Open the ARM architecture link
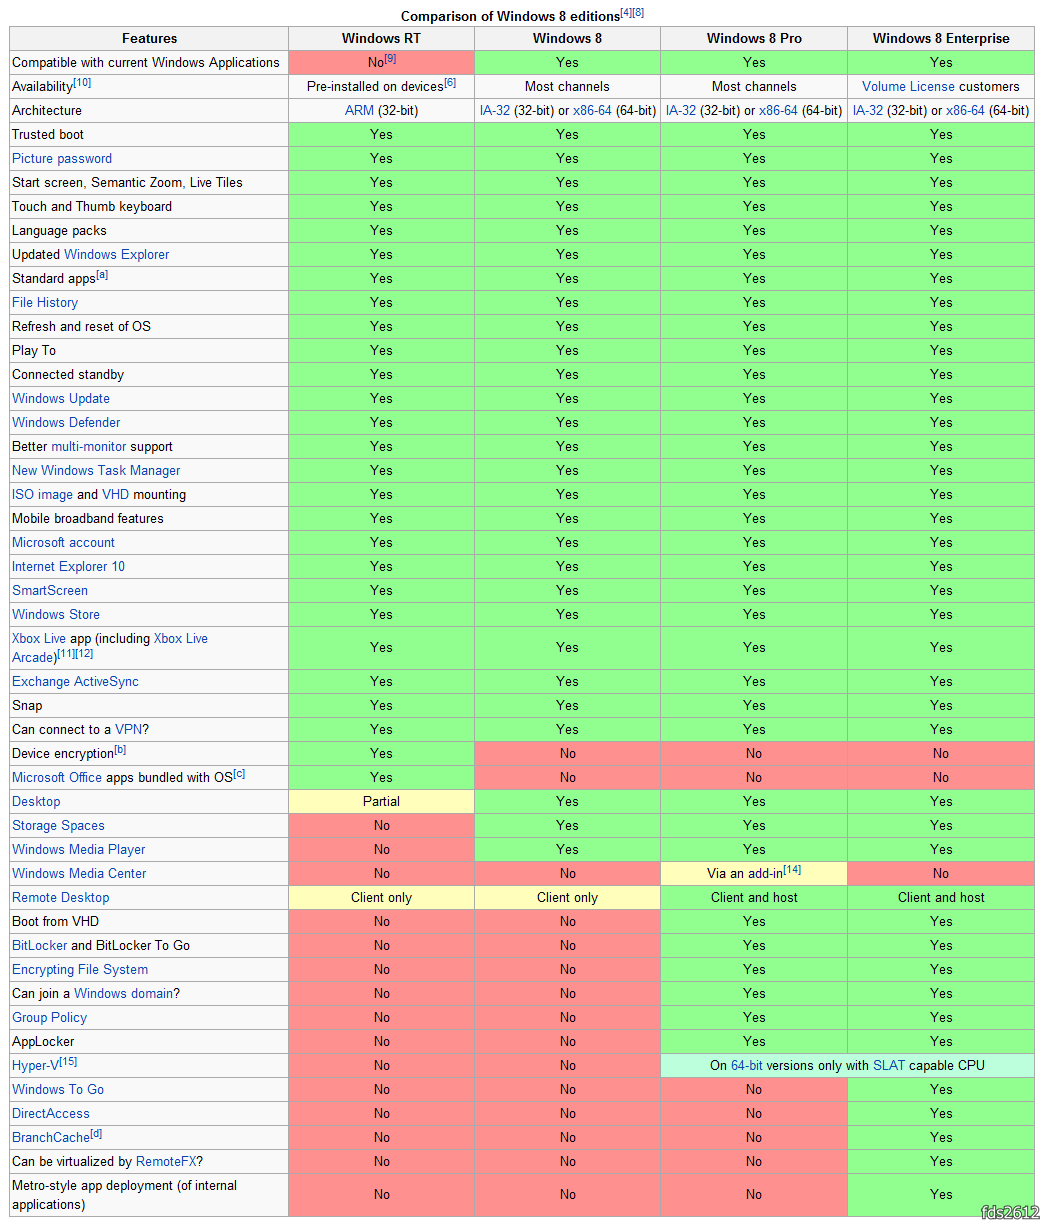This screenshot has width=1044, height=1224. point(359,110)
